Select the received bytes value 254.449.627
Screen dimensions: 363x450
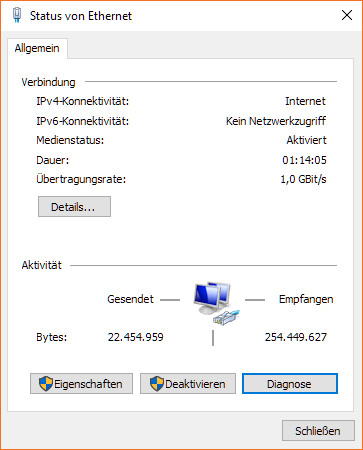(296, 337)
